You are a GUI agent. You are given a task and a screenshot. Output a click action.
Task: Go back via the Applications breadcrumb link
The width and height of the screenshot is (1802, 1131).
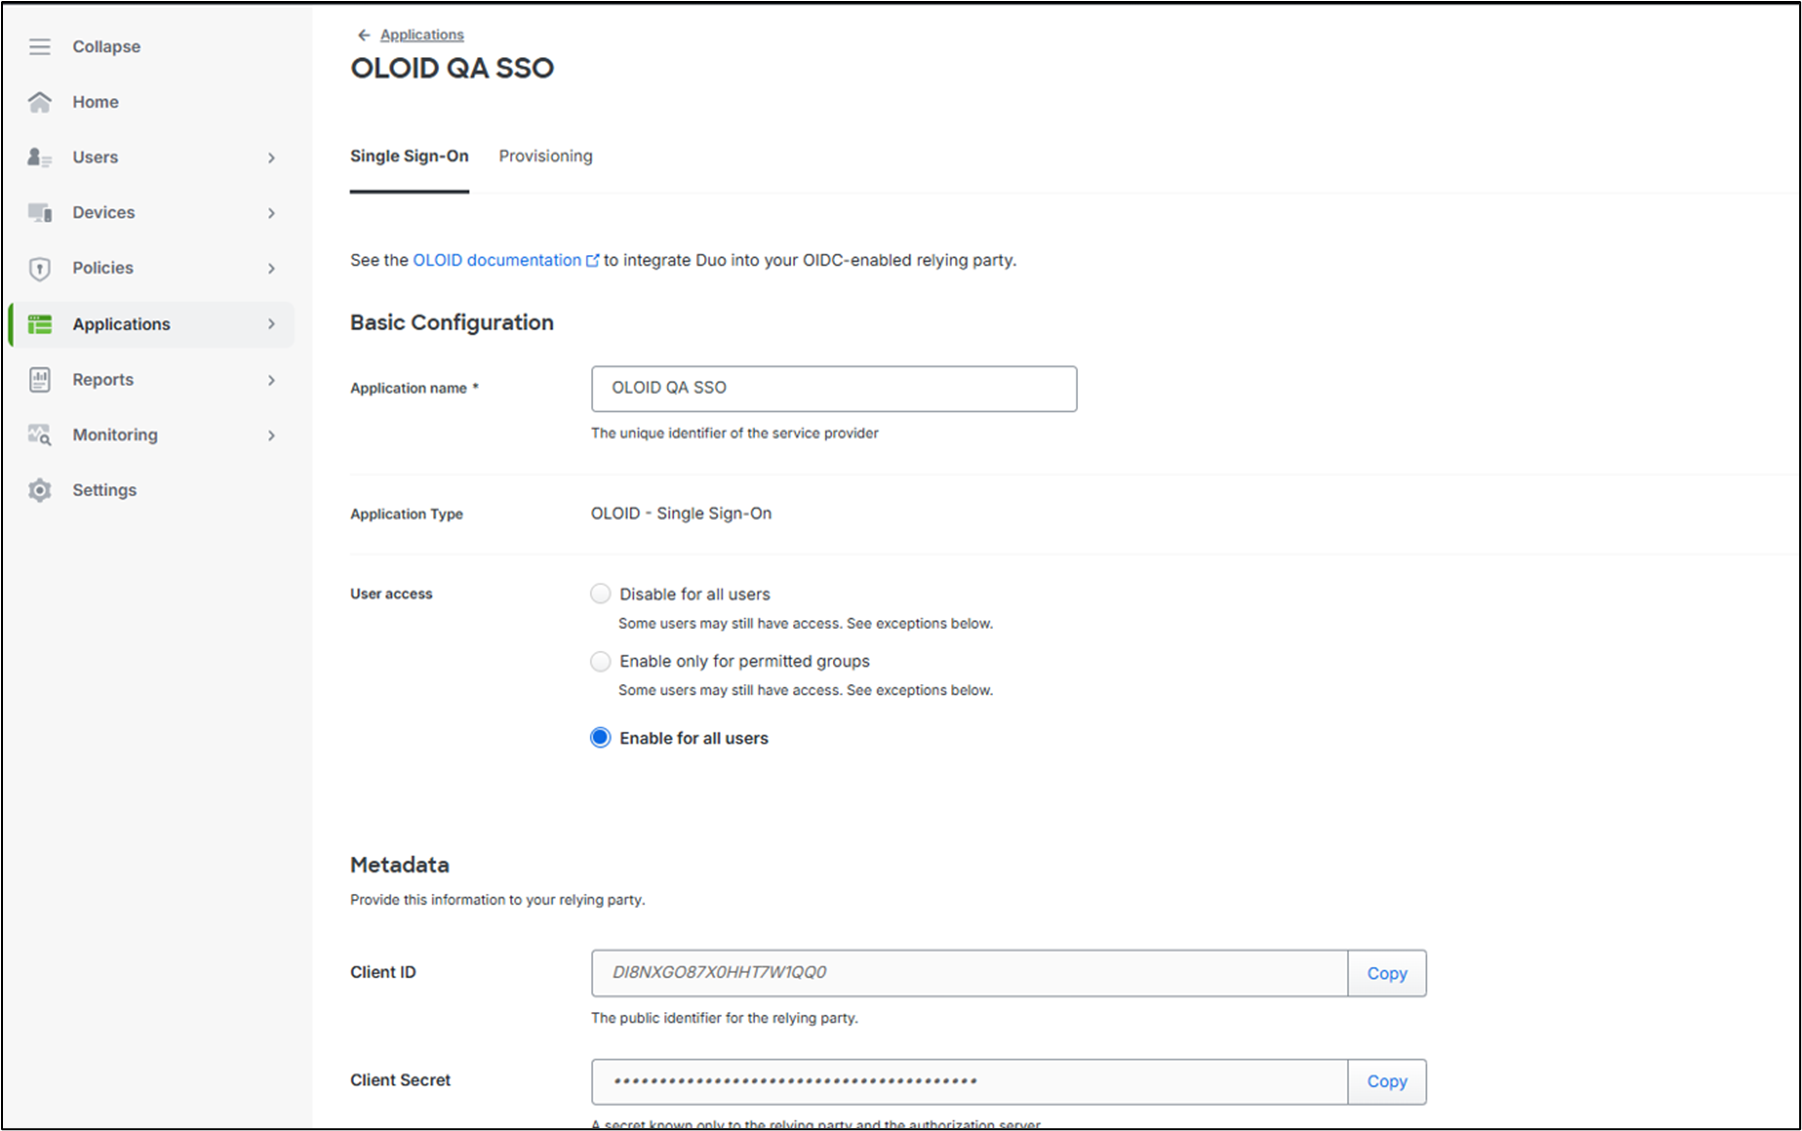pyautogui.click(x=422, y=35)
